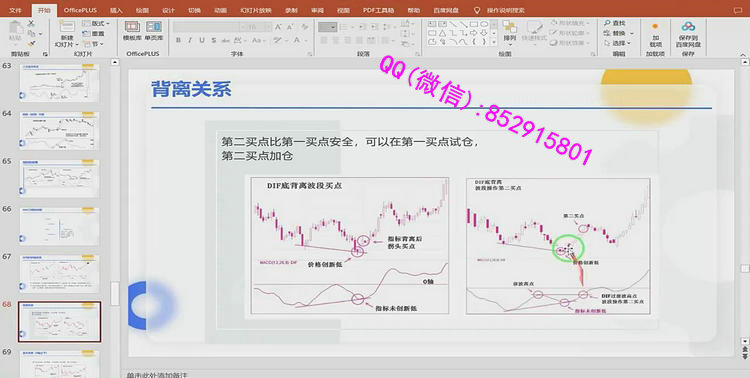Switch to the 插入 ribbon tab
The width and height of the screenshot is (750, 378).
(x=116, y=10)
